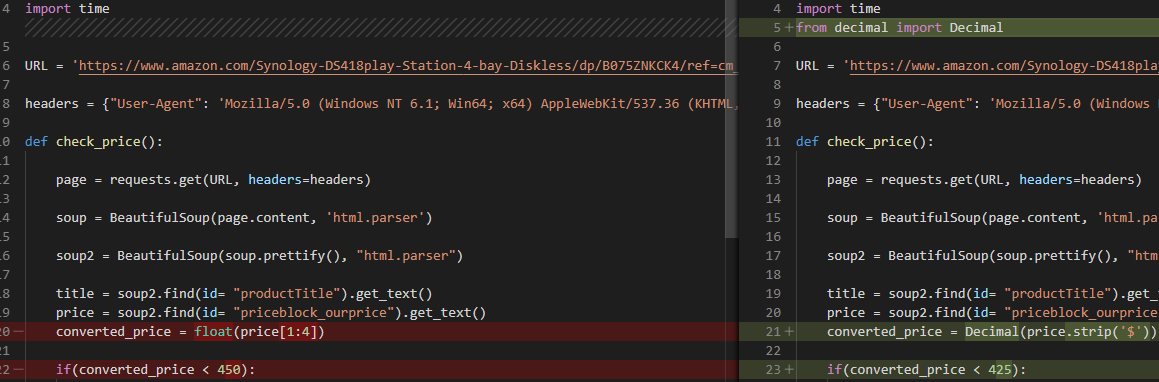Place cursor on highlighted Decimal( call

point(995,332)
